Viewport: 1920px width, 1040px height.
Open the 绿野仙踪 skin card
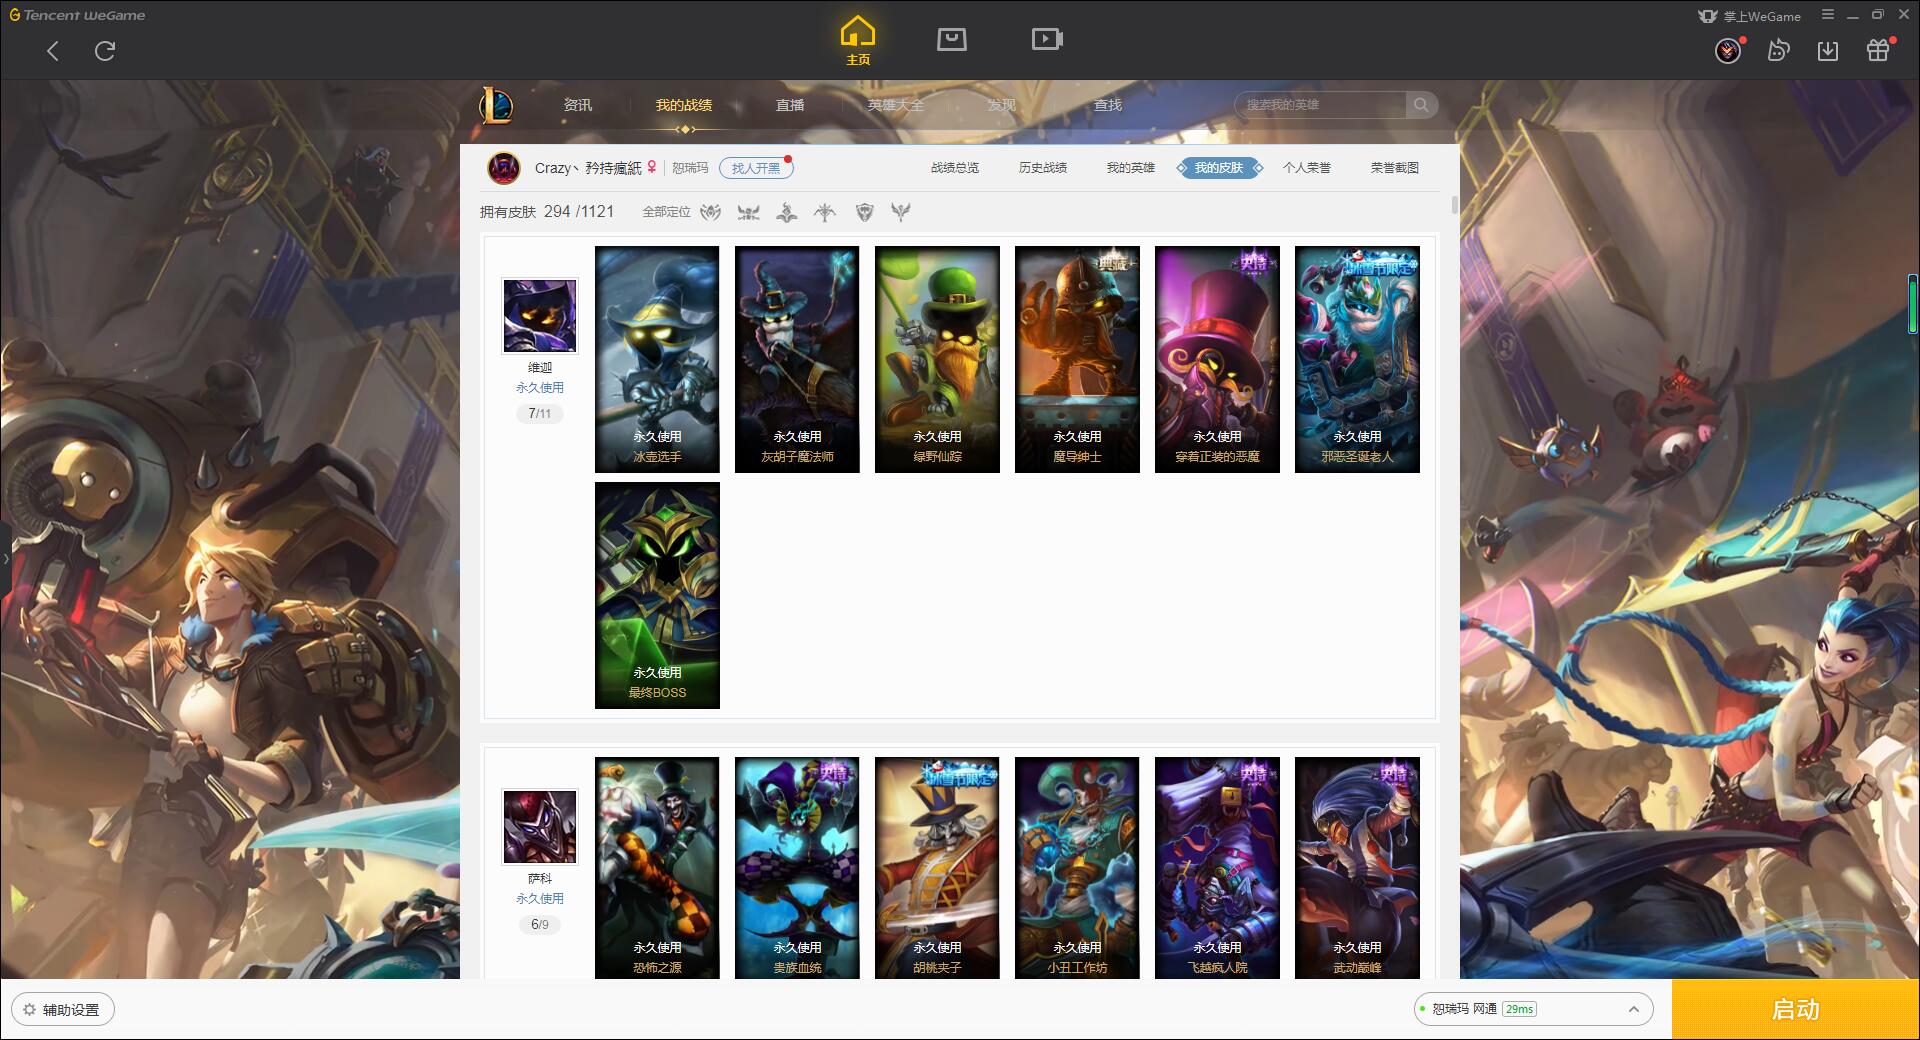937,359
